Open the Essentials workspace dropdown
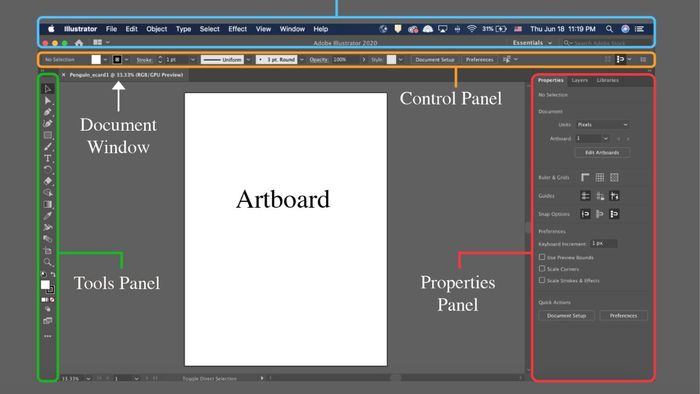The height and width of the screenshot is (394, 700). pos(532,43)
